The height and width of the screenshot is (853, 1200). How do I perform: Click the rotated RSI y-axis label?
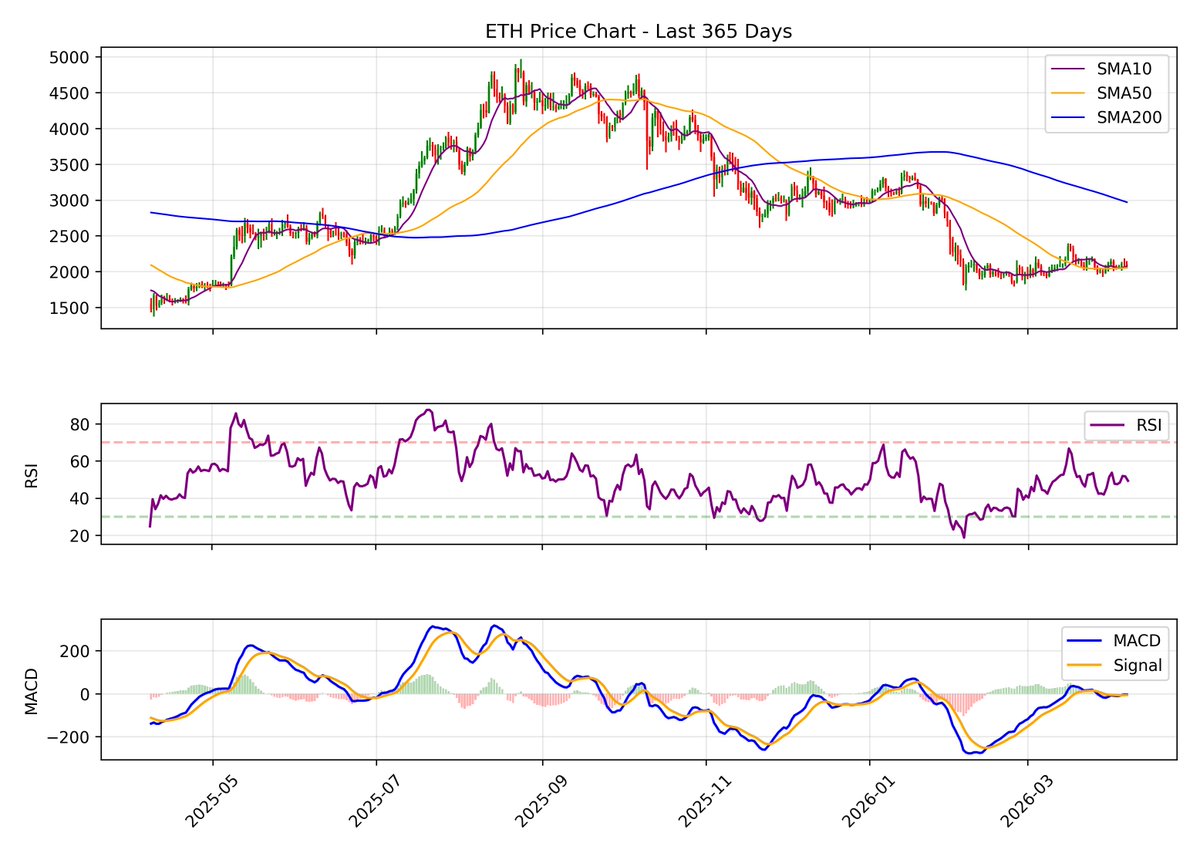[x=31, y=474]
